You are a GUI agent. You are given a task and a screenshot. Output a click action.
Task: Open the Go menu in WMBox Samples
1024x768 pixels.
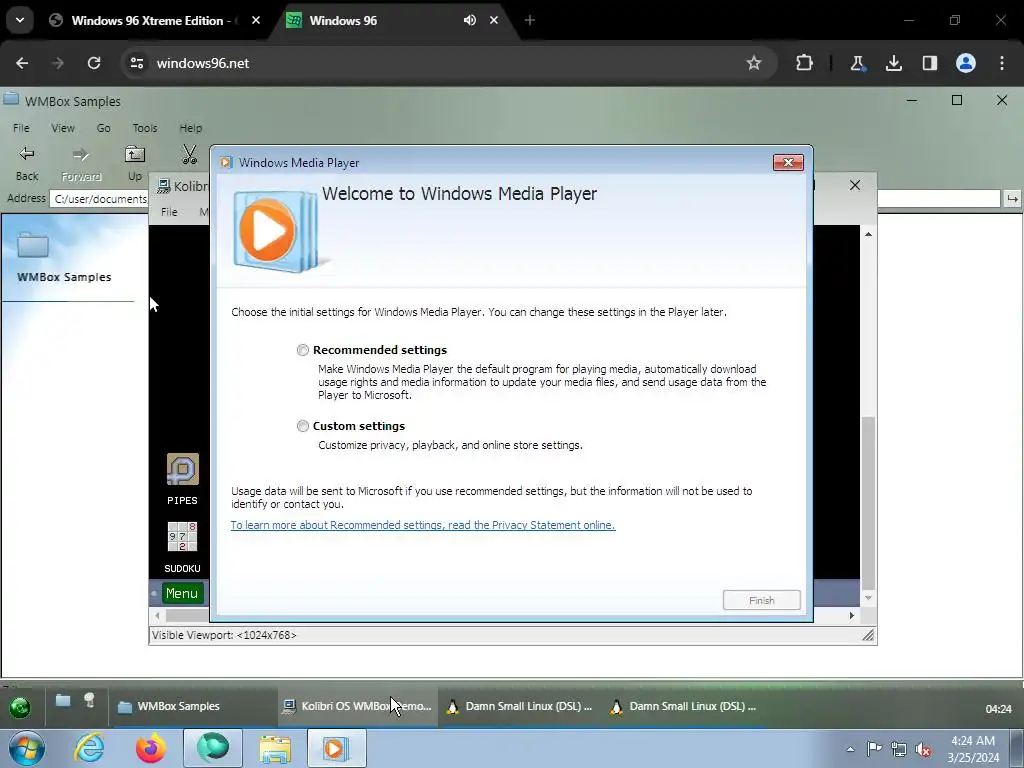[103, 128]
